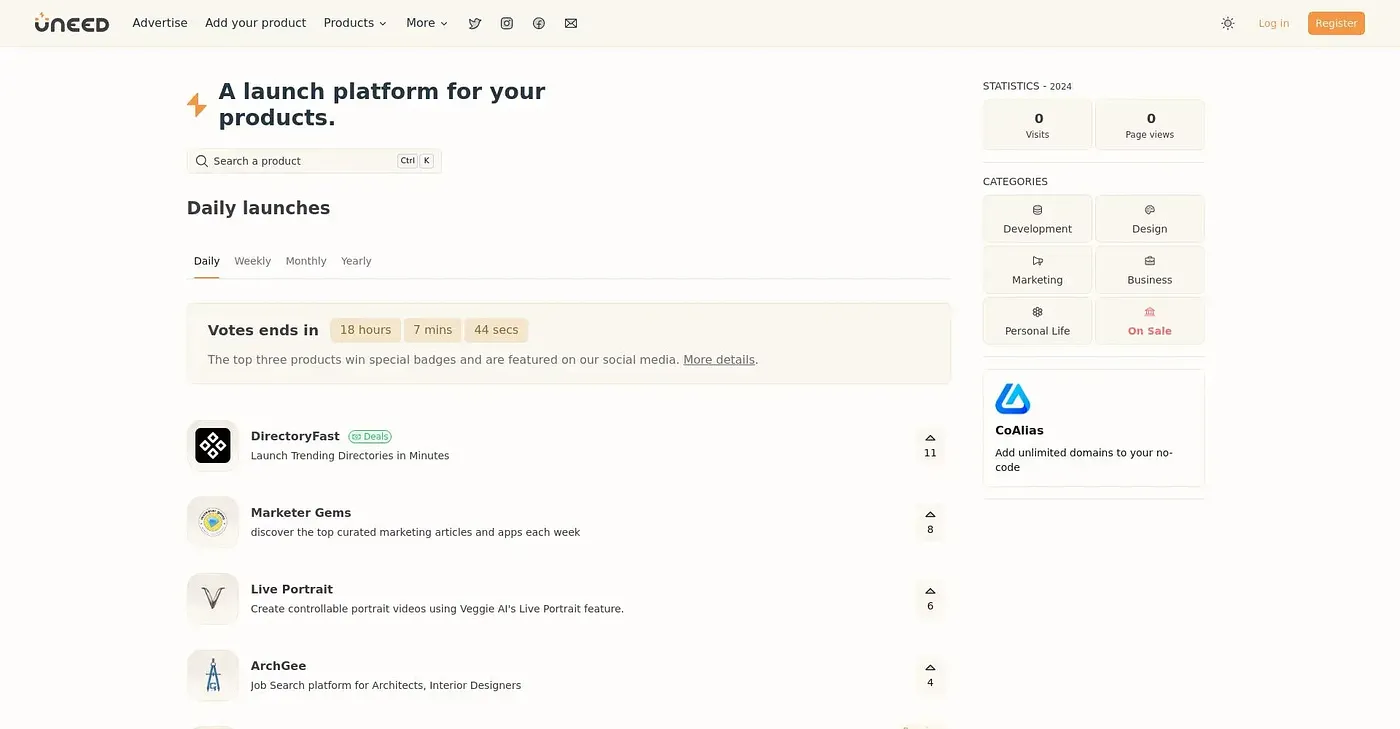Viewport: 1400px width, 729px height.
Task: Open the Live Portrait product title
Action: pos(292,589)
